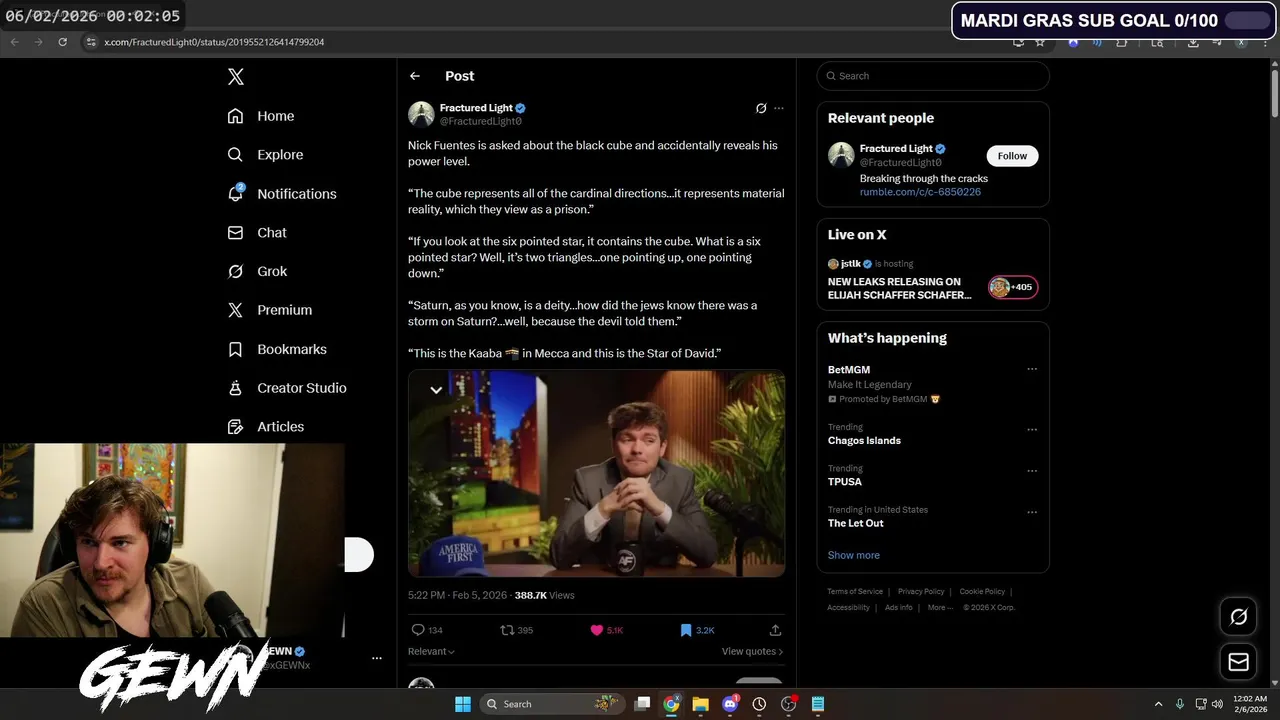Expand the footer More menu
The image size is (1280, 720).
(939, 607)
